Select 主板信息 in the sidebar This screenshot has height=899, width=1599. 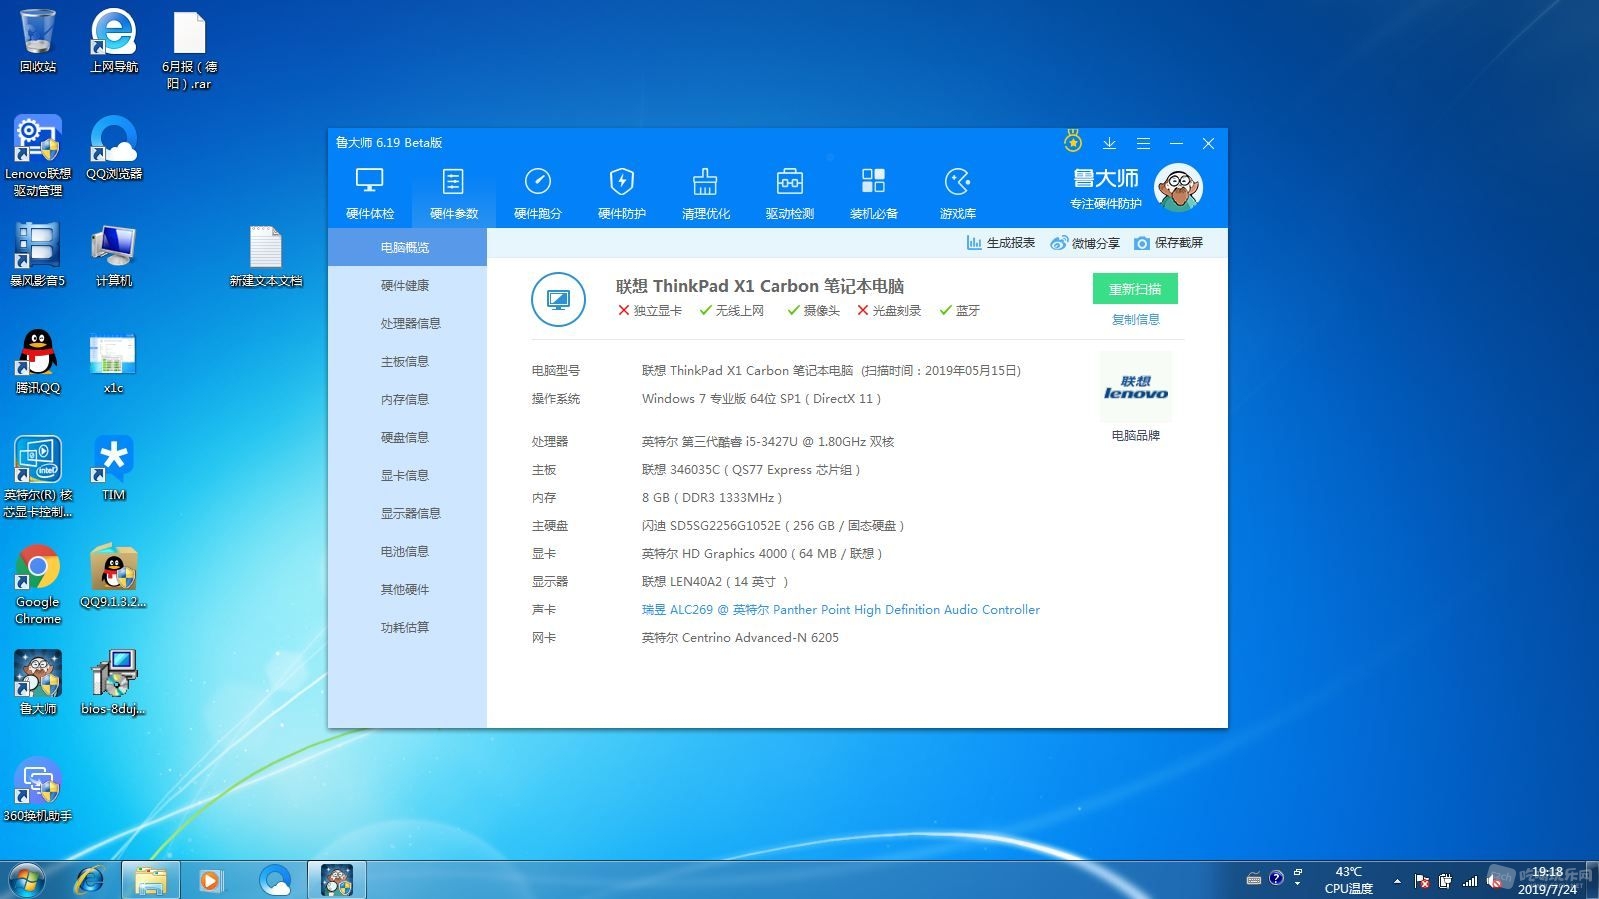[x=407, y=361]
